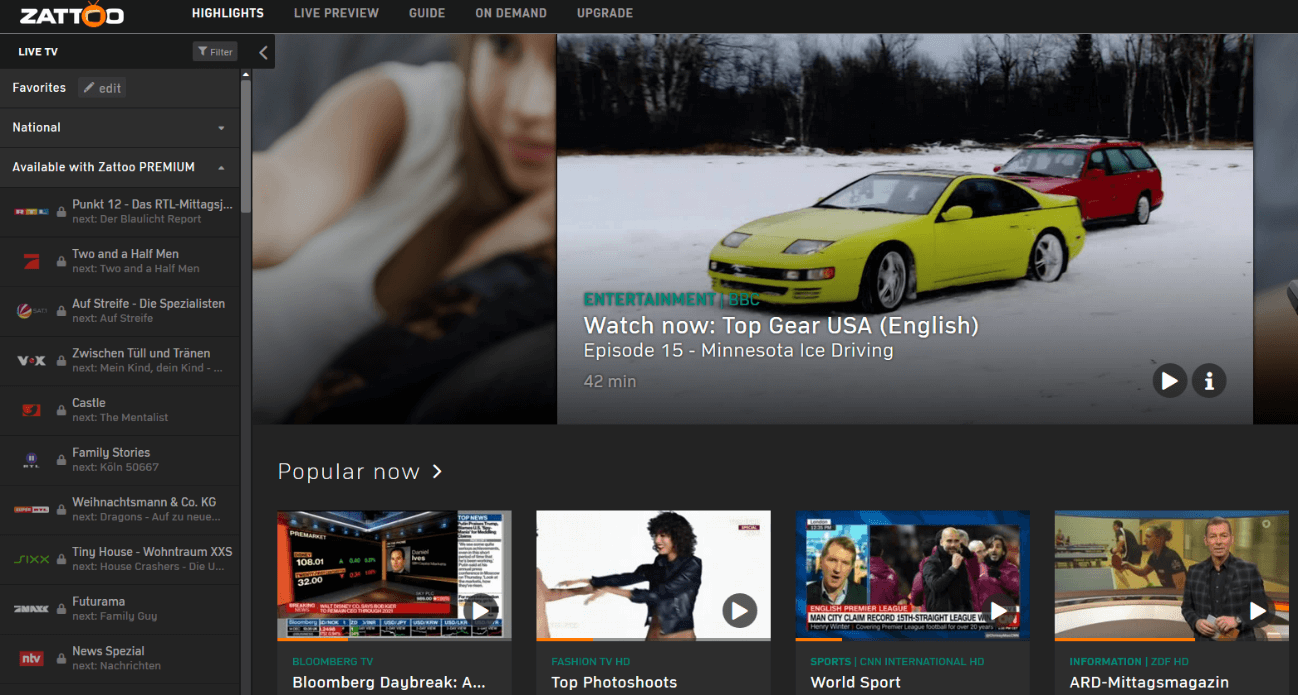1298x695 pixels.
Task: Open Futurama channel entry
Action: (120, 609)
